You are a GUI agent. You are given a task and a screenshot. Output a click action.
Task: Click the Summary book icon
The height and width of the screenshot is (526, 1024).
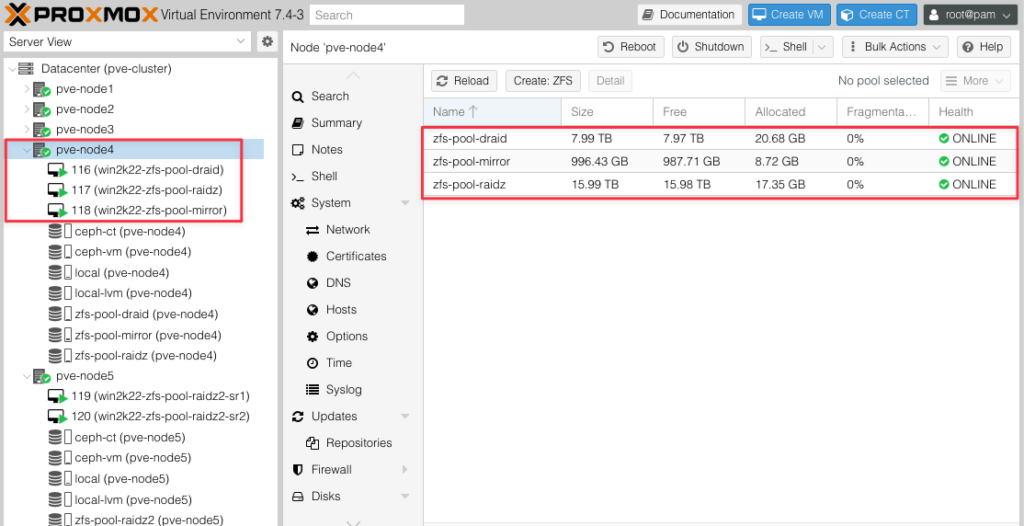click(298, 123)
